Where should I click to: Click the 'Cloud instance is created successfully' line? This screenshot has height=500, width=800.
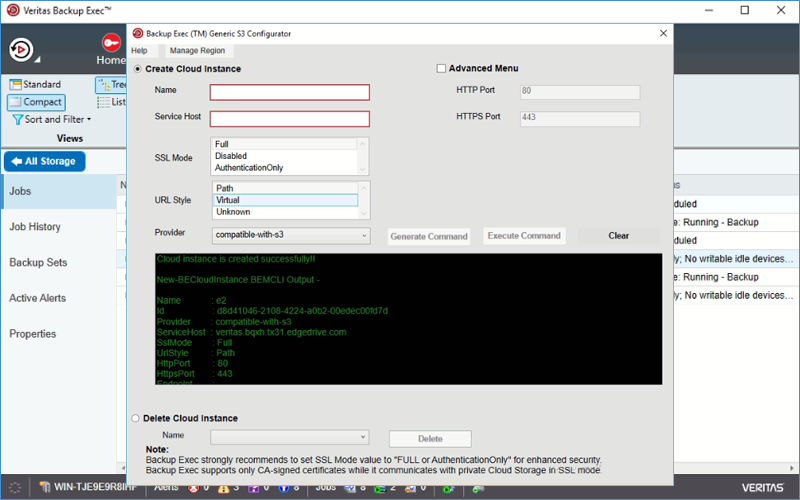click(x=236, y=259)
